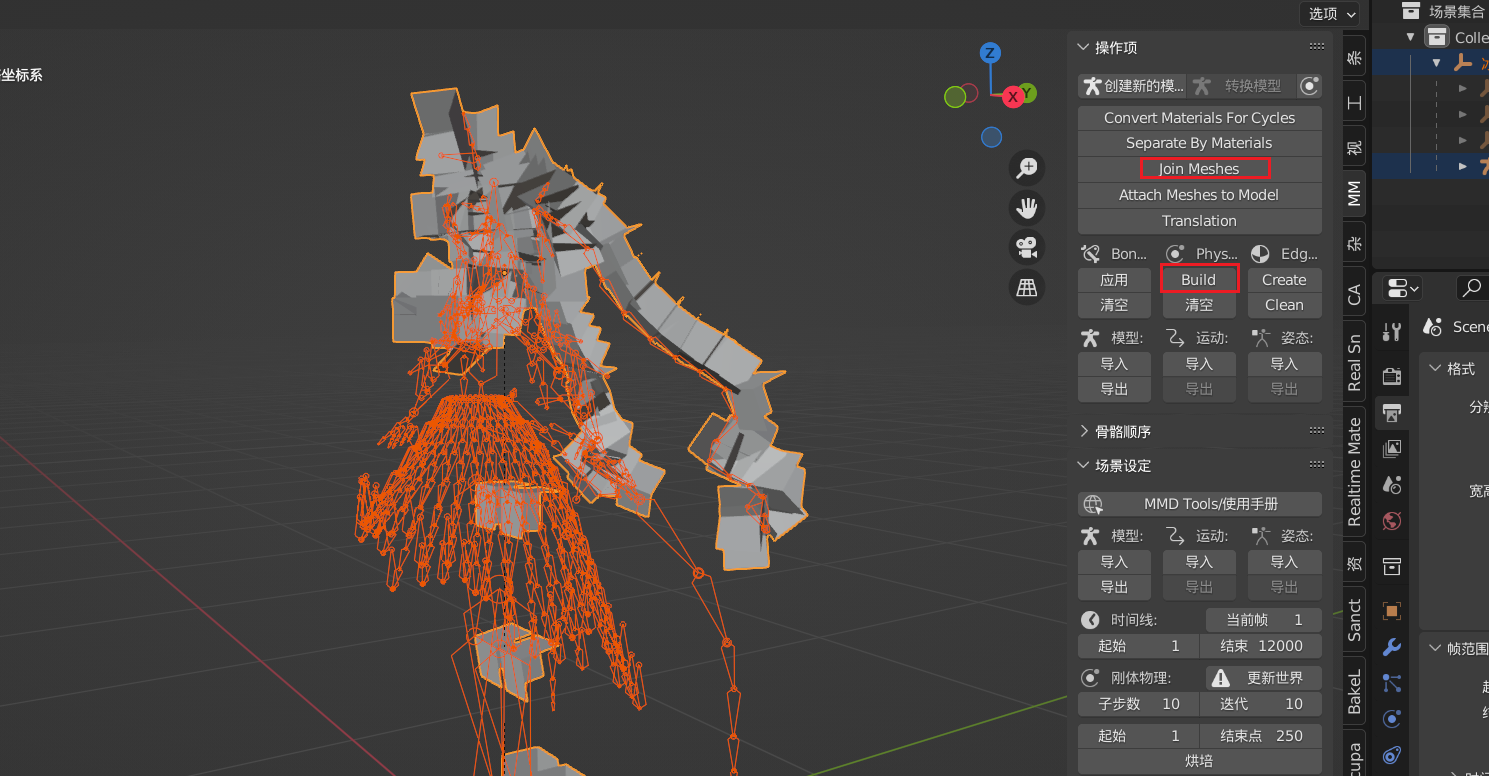
Task: Click the Translation button
Action: click(x=1200, y=221)
